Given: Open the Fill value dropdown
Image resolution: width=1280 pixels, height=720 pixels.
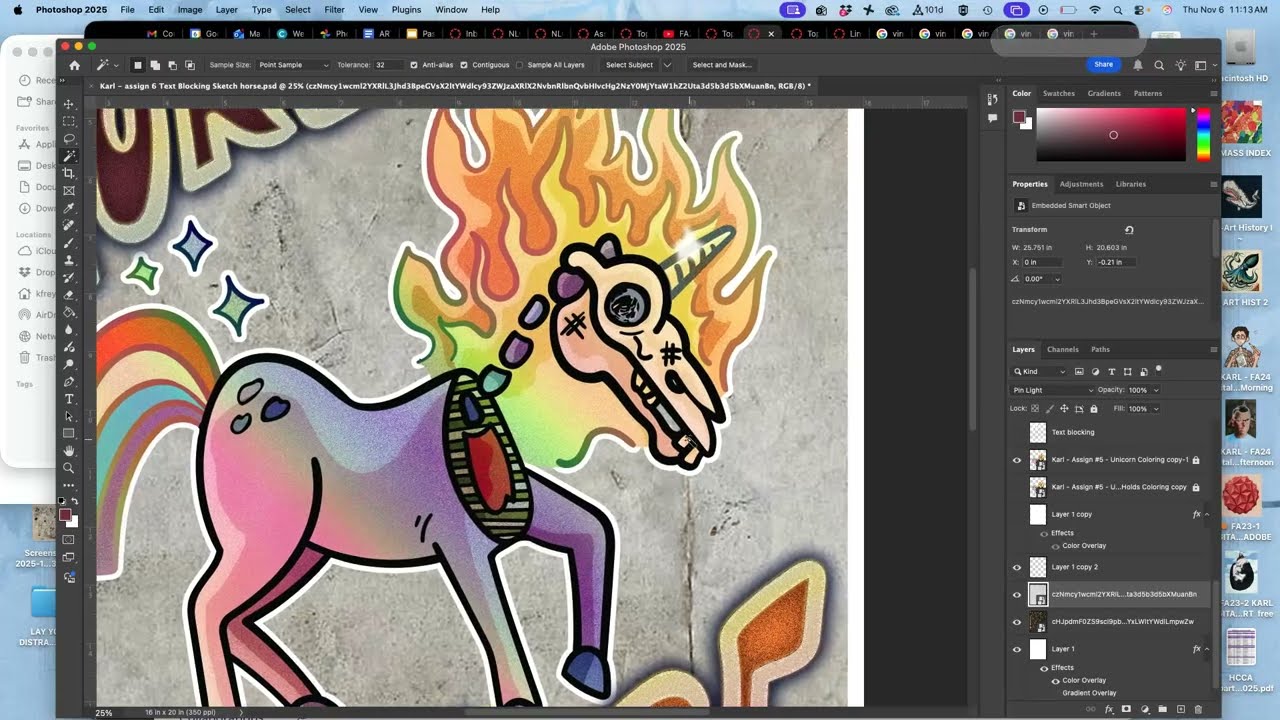Looking at the screenshot, I should point(1156,409).
